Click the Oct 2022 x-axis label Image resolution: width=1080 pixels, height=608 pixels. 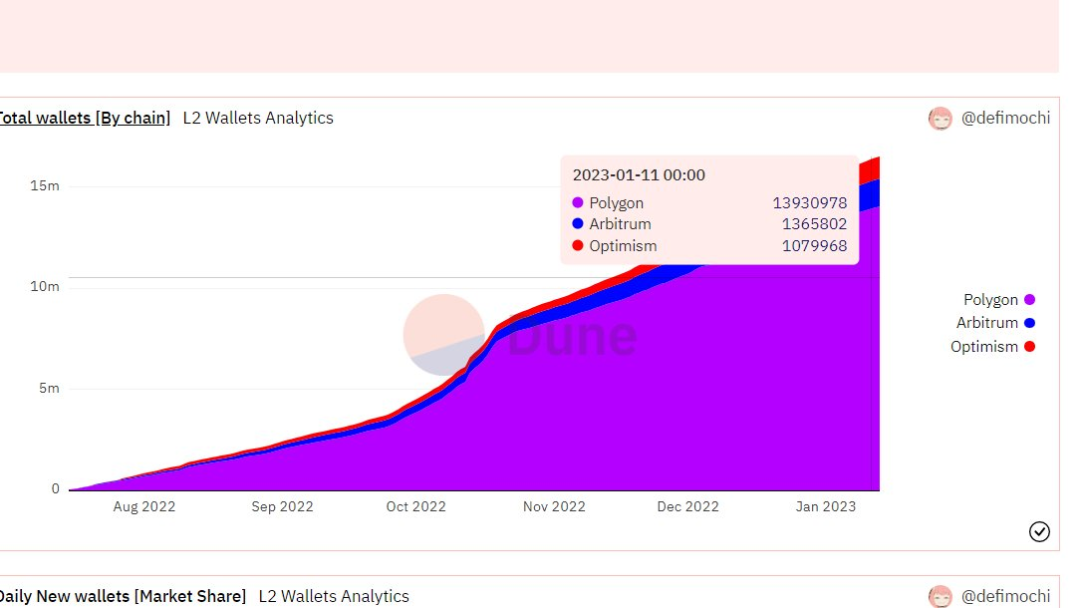click(415, 507)
